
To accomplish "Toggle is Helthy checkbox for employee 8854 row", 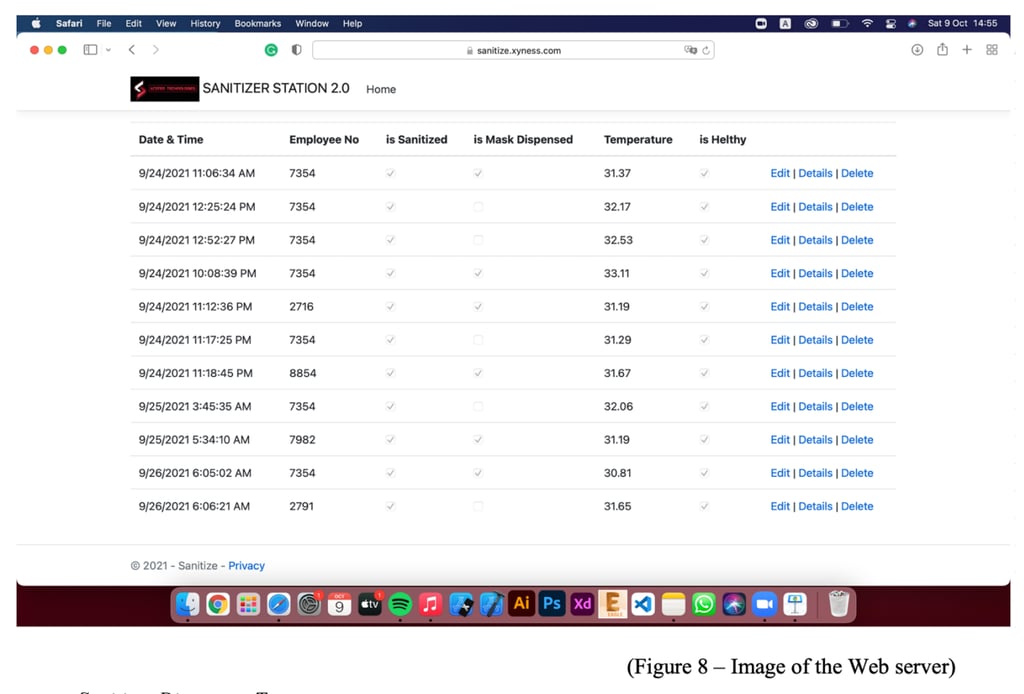I will pyautogui.click(x=704, y=373).
